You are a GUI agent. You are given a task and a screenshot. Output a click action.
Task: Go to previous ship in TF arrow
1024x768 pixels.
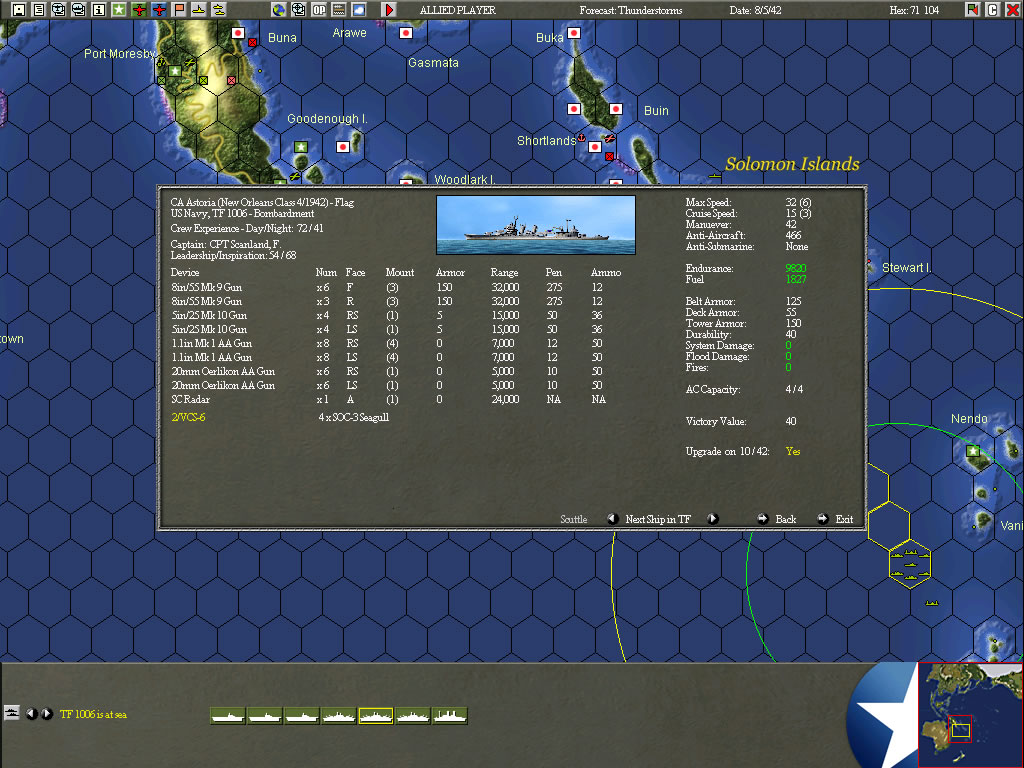click(x=613, y=519)
